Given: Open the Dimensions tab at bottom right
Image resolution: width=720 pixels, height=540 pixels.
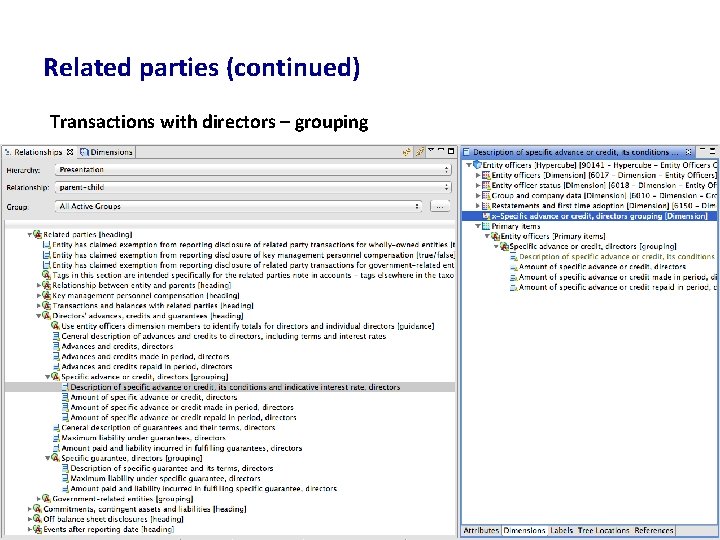Looking at the screenshot, I should pyautogui.click(x=524, y=530).
